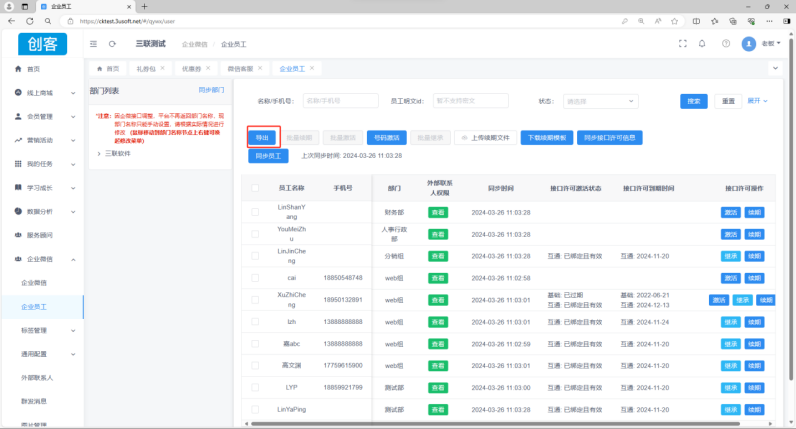Click the page refresh icon next to hamburger
The image size is (796, 429).
112,44
